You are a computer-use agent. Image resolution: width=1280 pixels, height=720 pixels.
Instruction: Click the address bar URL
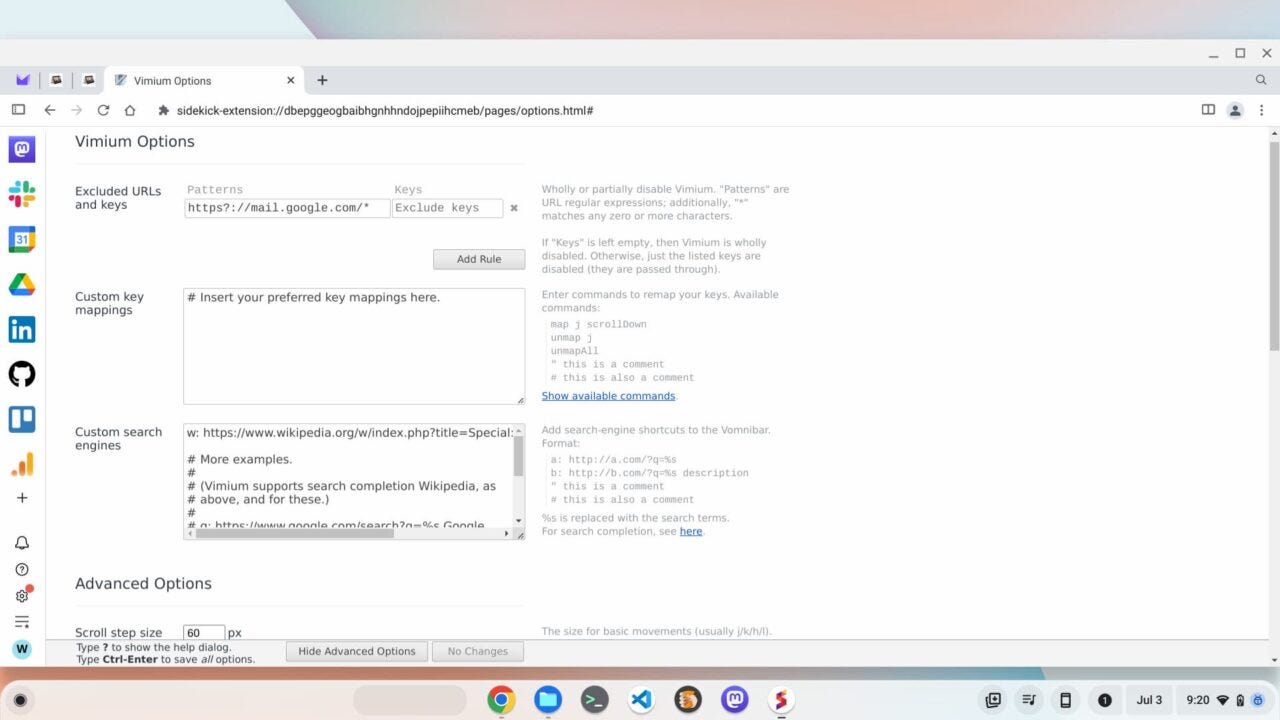point(385,110)
